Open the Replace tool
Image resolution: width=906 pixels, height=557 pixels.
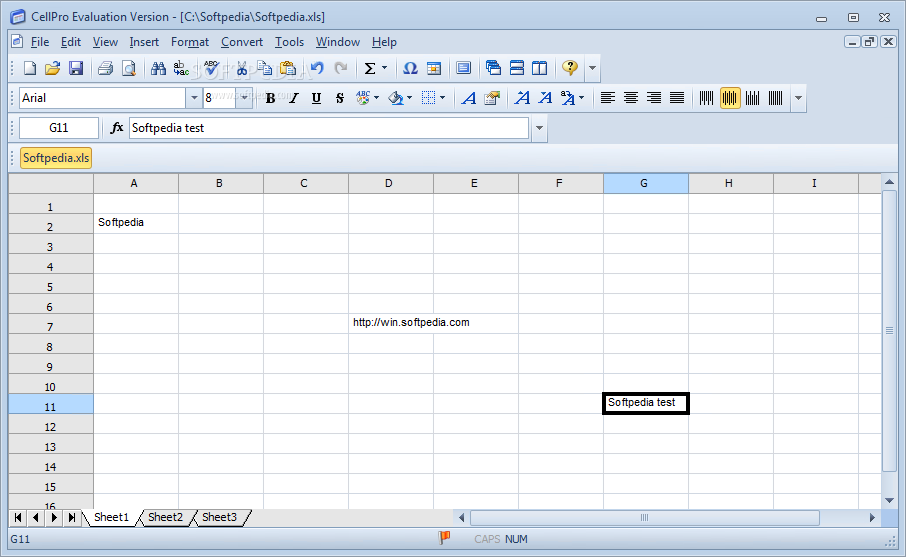tap(181, 68)
